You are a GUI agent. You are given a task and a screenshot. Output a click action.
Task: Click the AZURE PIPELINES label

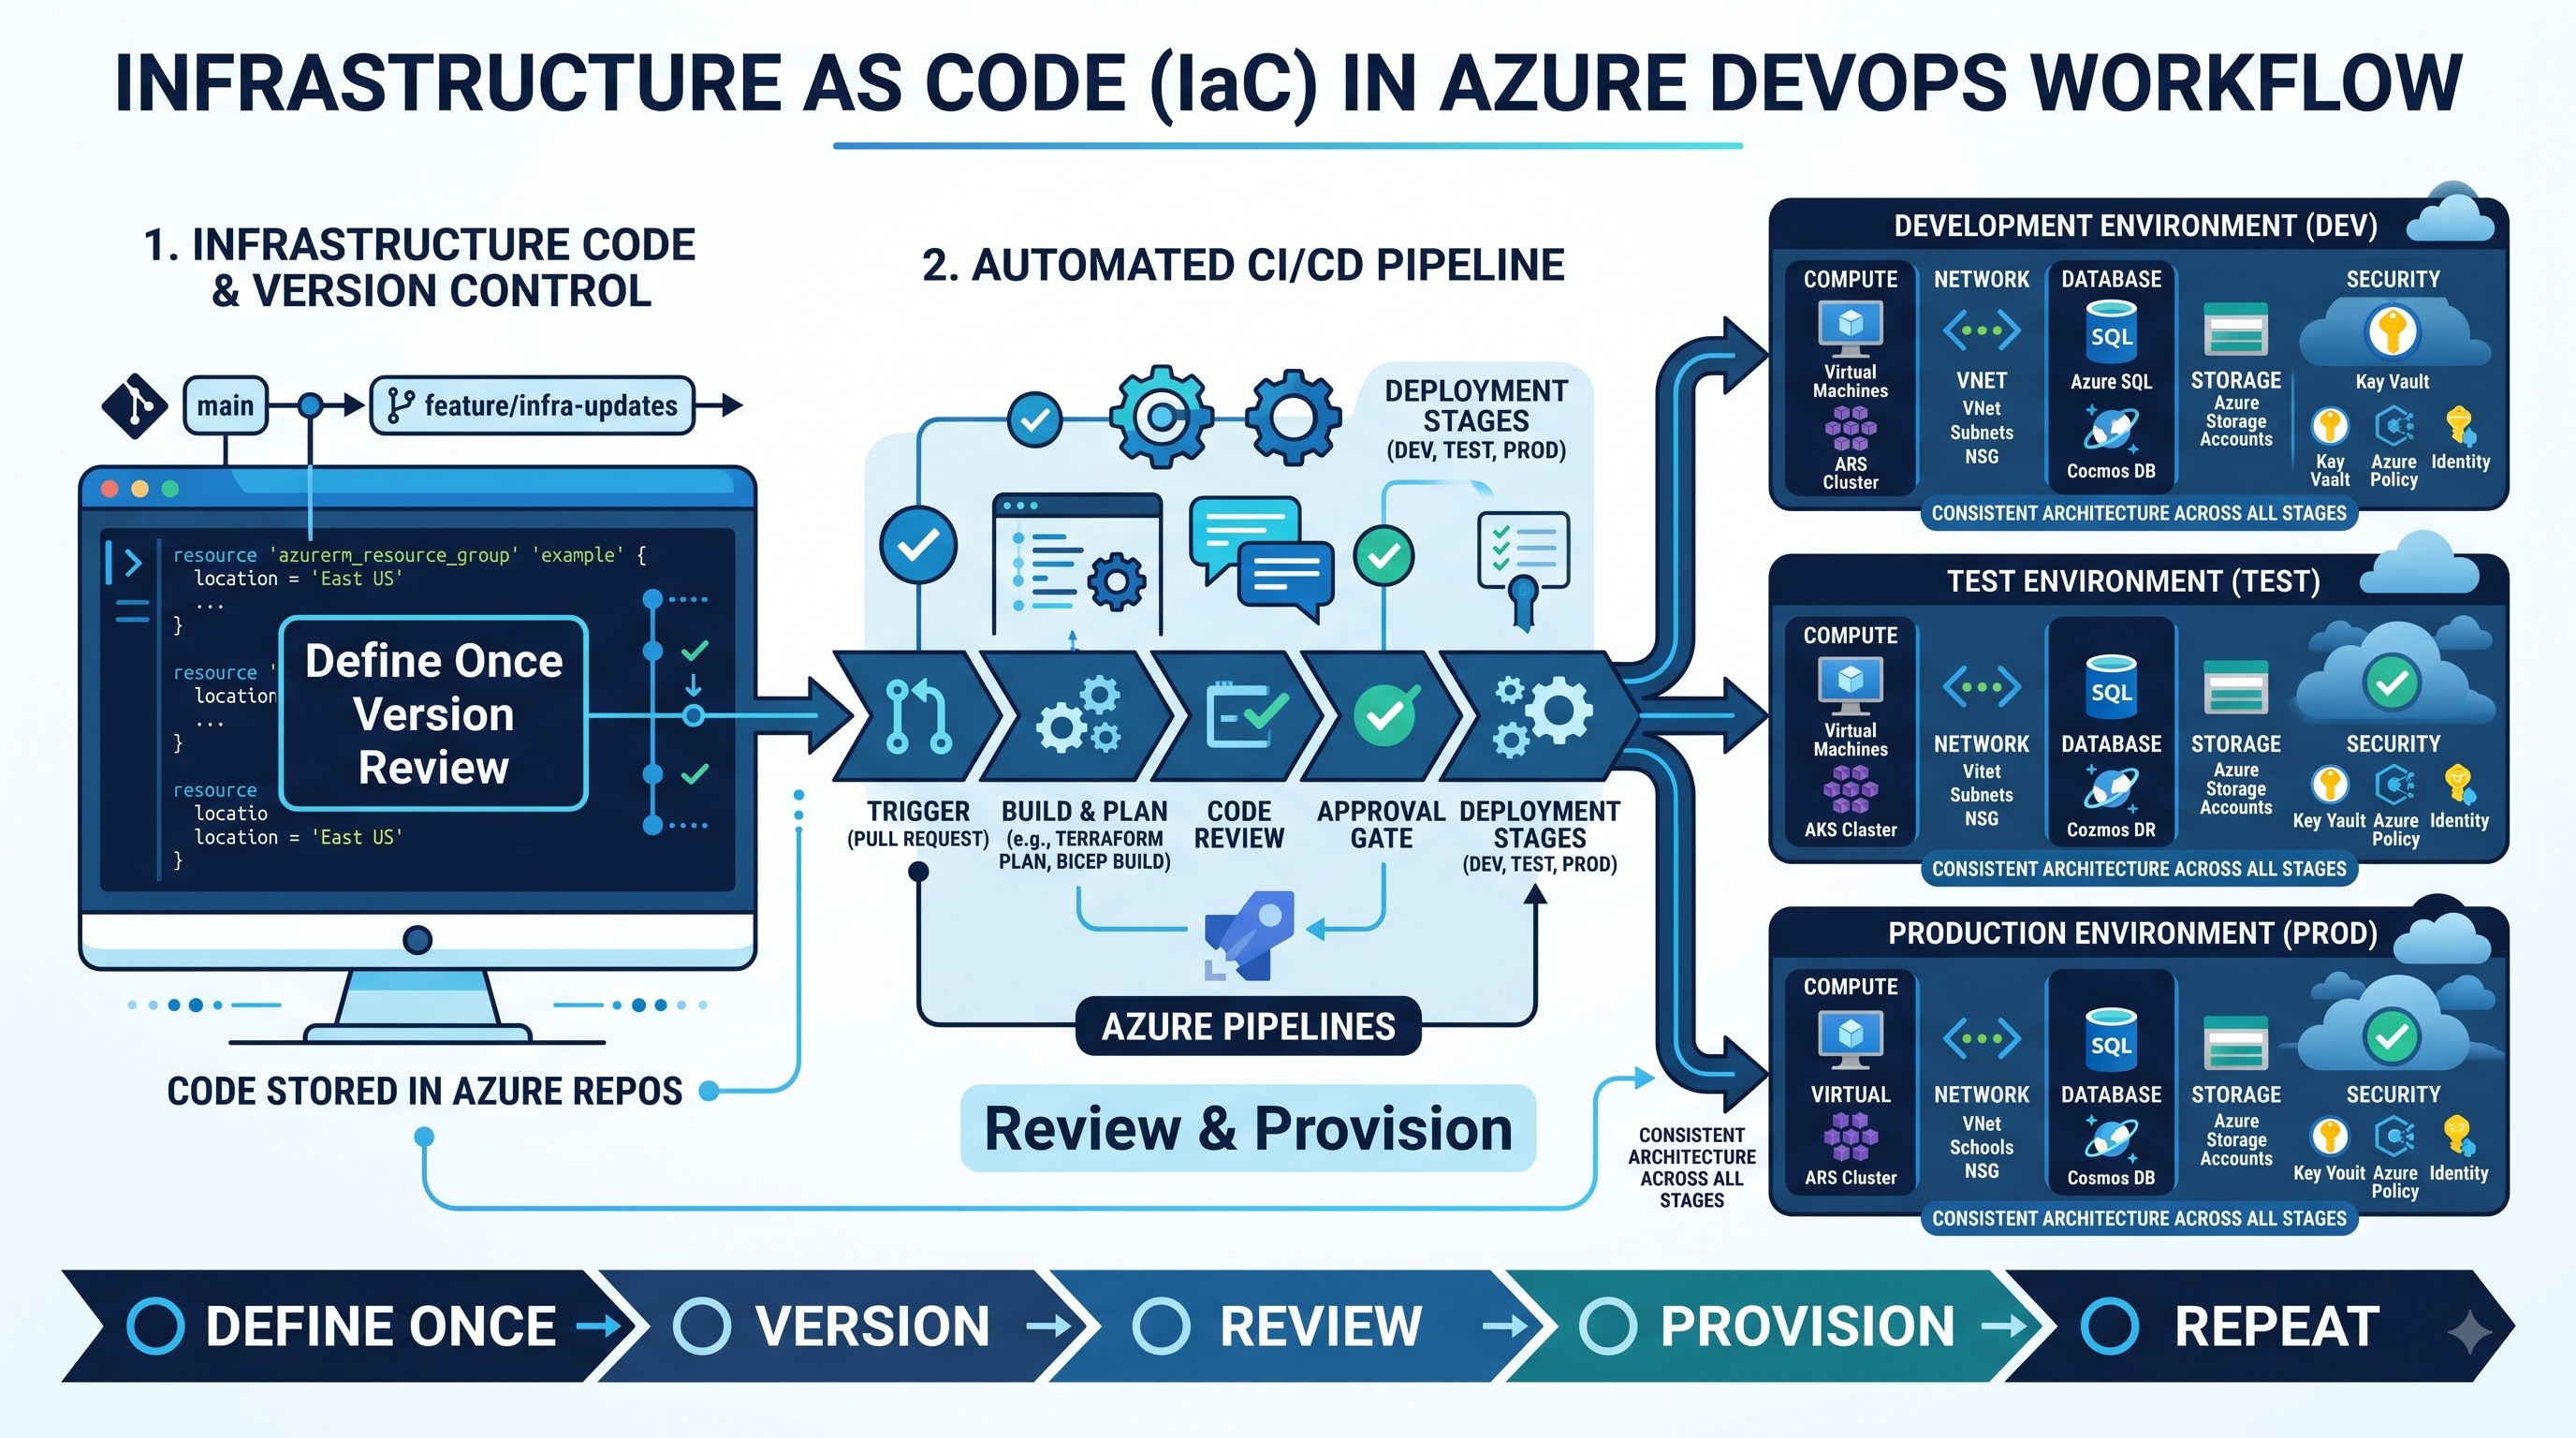click(1248, 1026)
